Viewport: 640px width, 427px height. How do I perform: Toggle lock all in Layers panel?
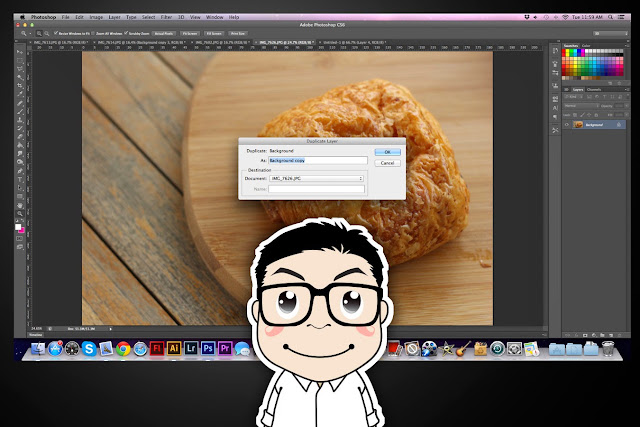596,115
